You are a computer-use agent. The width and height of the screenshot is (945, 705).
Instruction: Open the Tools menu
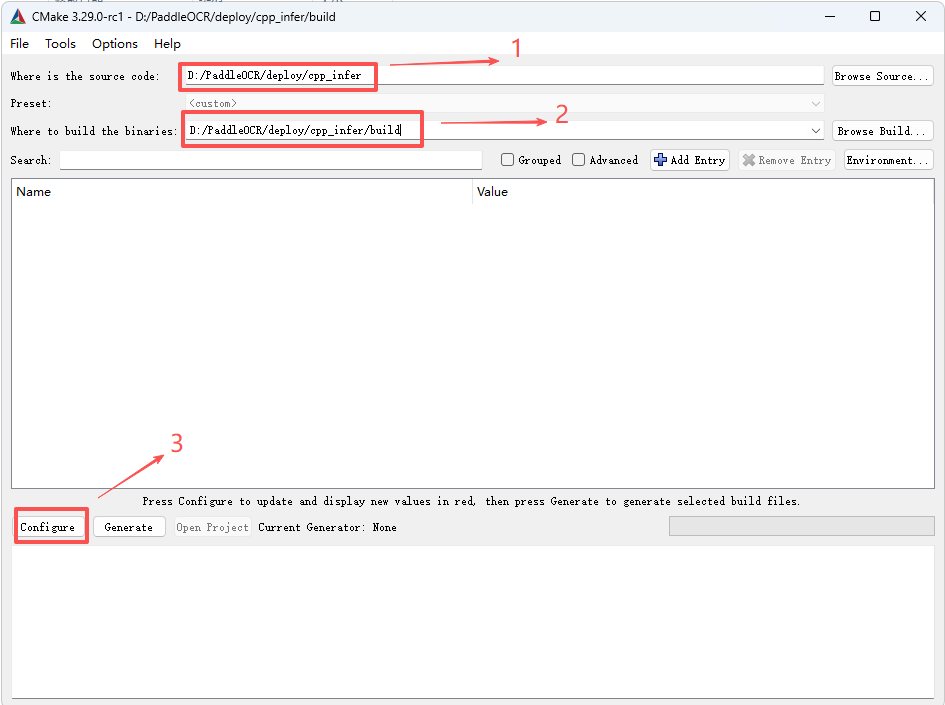coord(60,43)
